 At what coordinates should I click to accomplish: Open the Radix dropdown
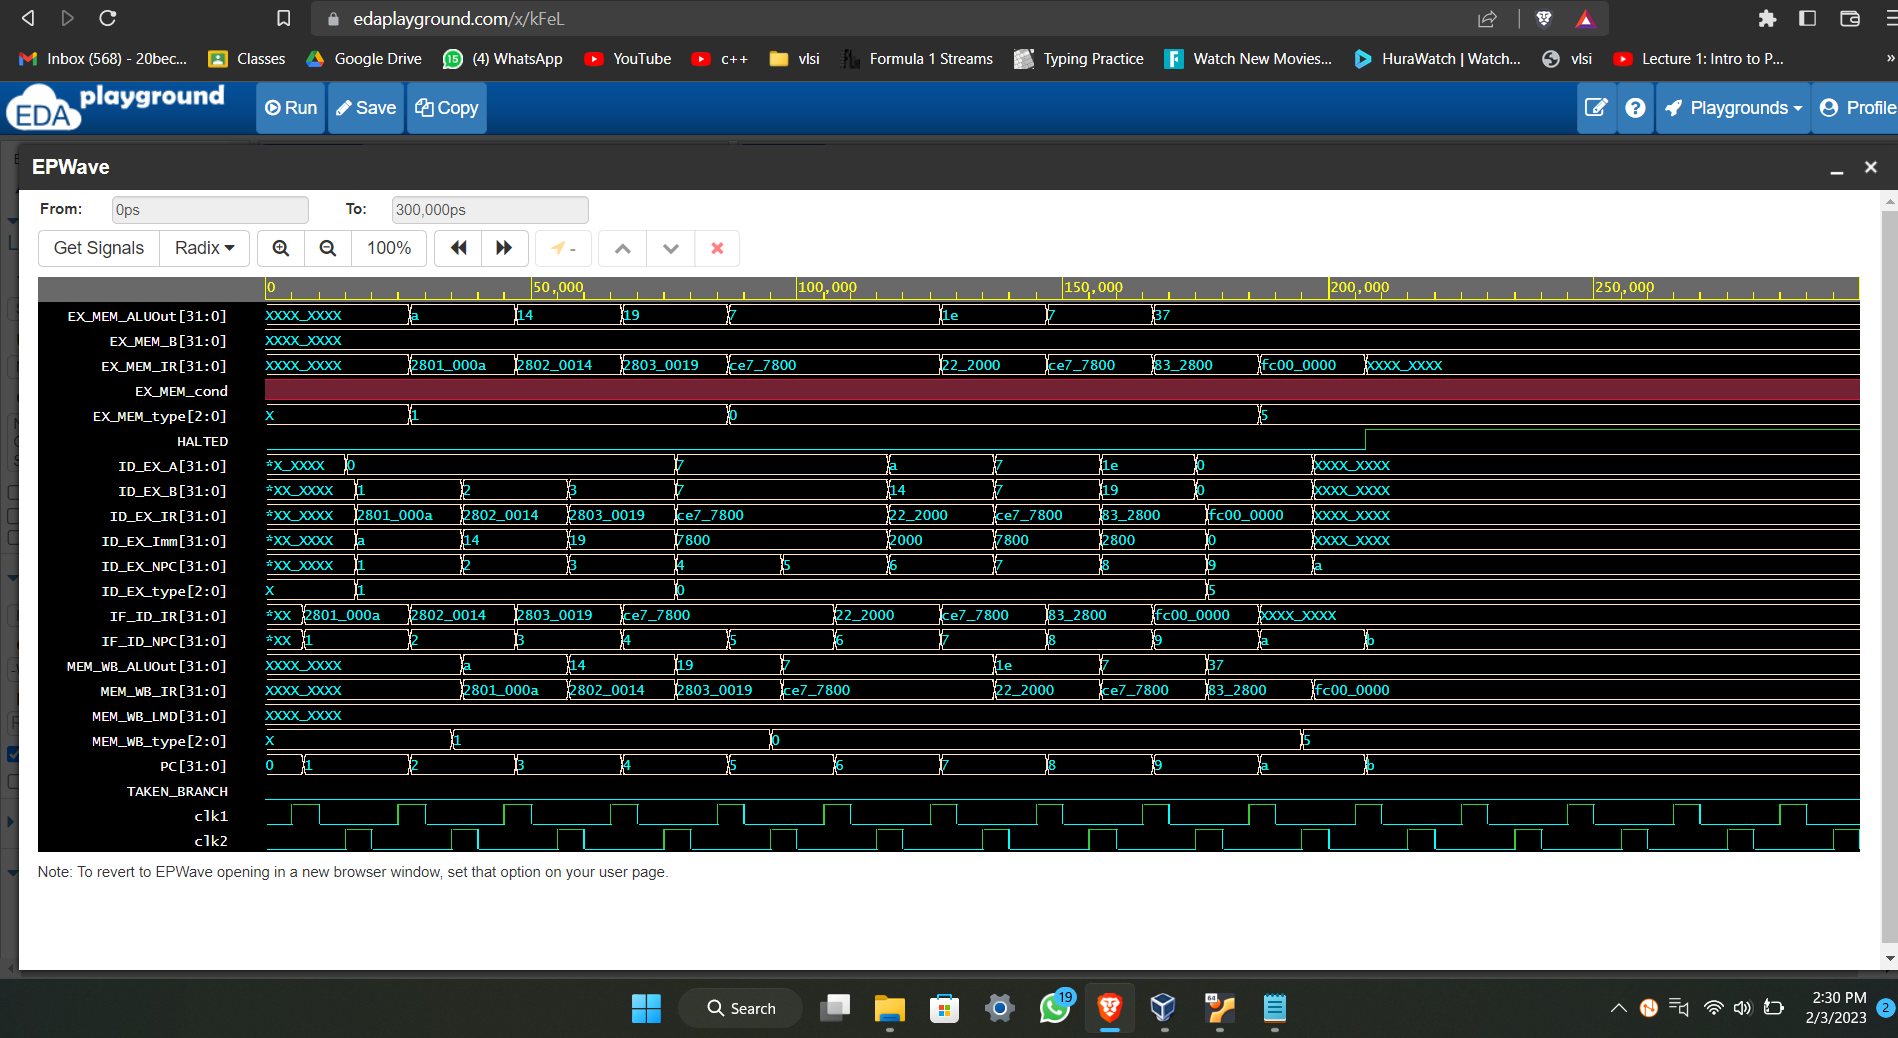pyautogui.click(x=204, y=248)
